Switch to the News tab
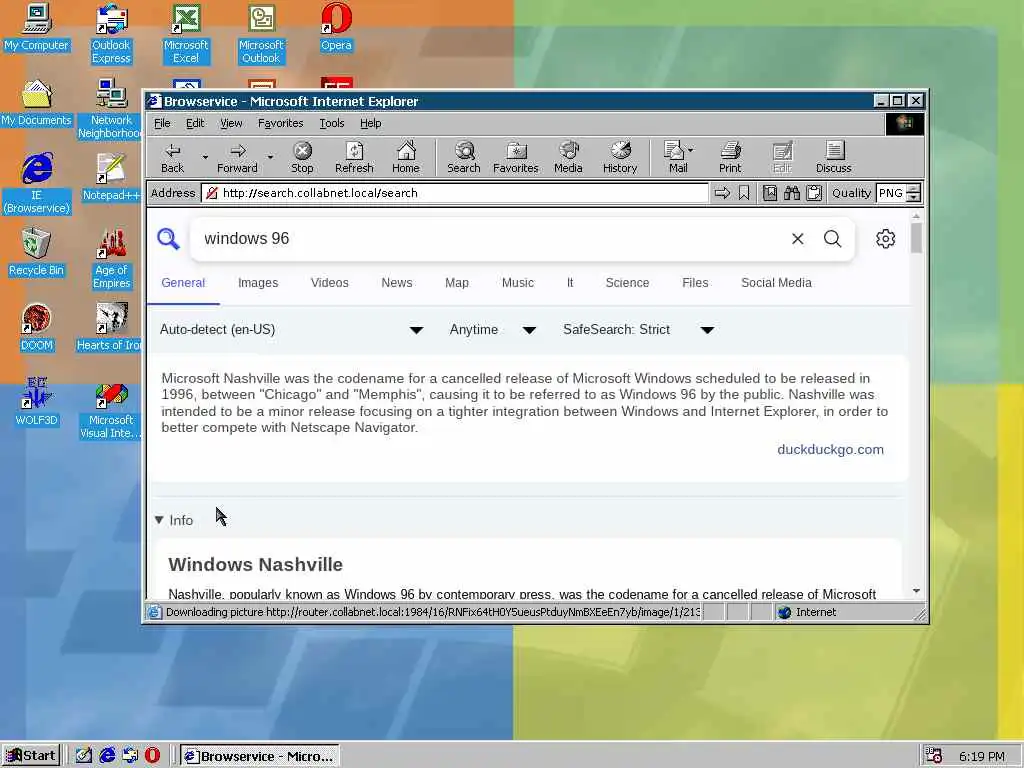The width and height of the screenshot is (1024, 768). click(396, 283)
